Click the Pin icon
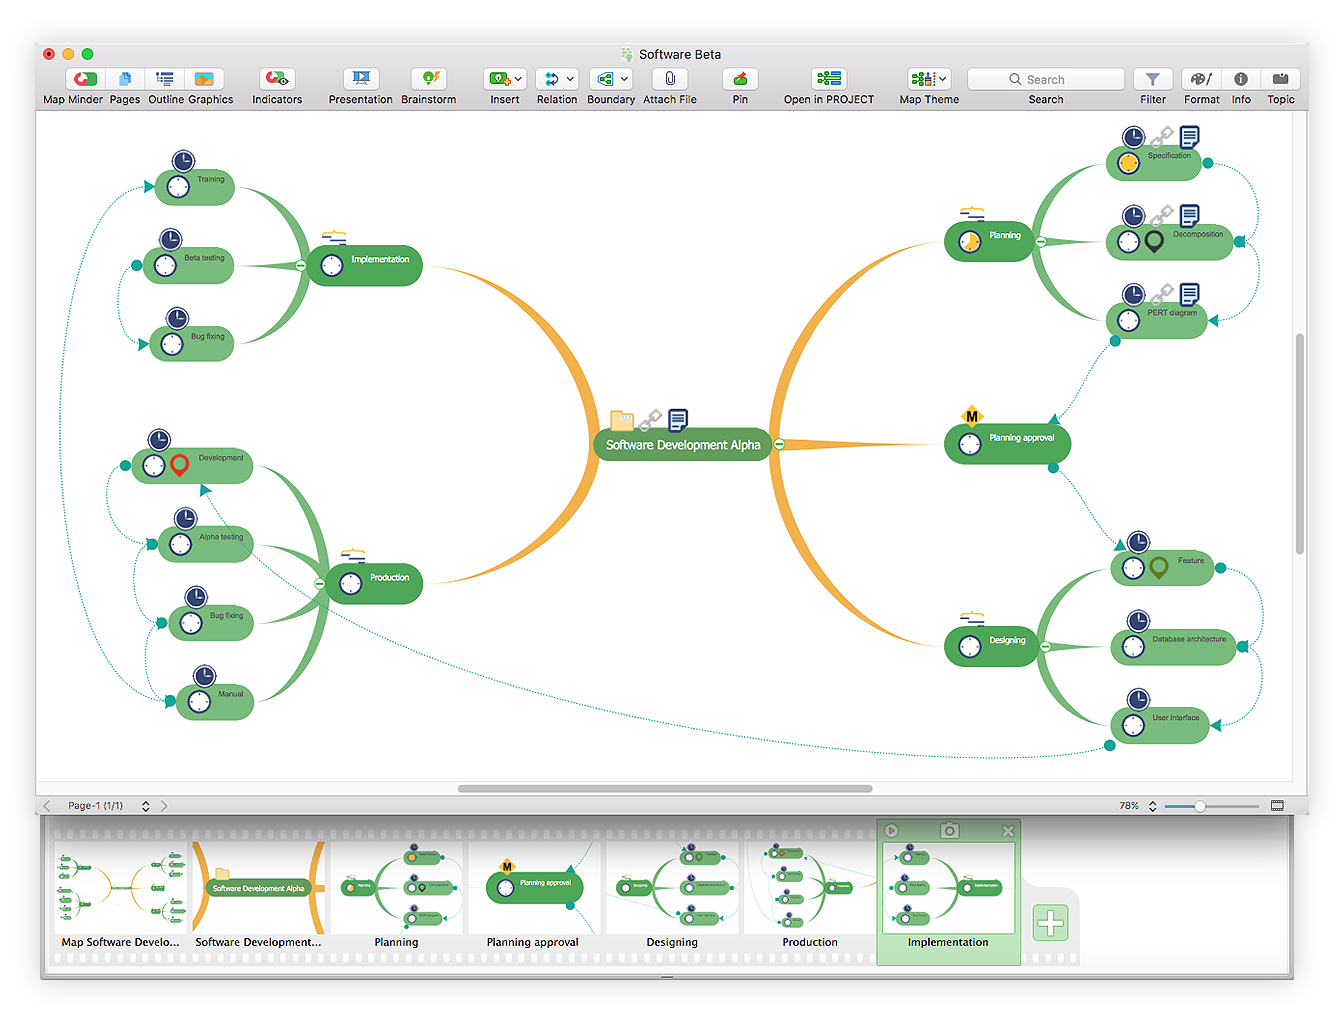 coord(740,79)
